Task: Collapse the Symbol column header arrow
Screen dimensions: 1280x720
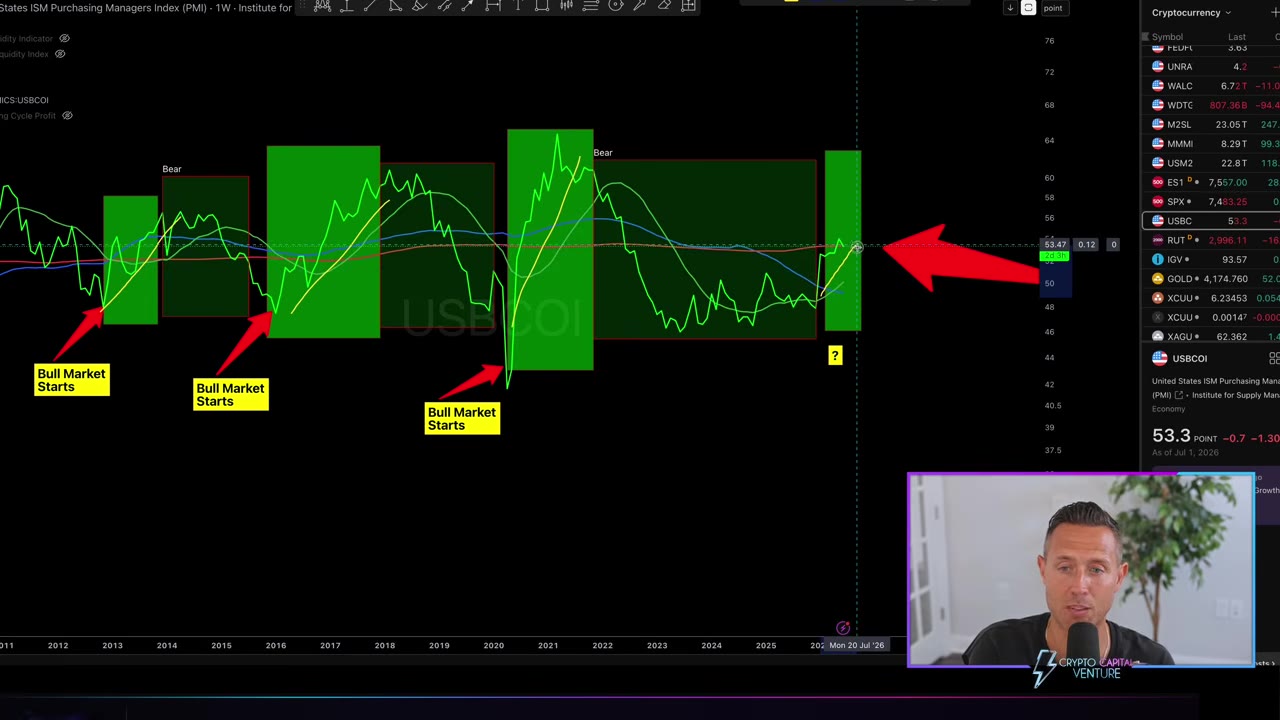Action: coord(1146,37)
